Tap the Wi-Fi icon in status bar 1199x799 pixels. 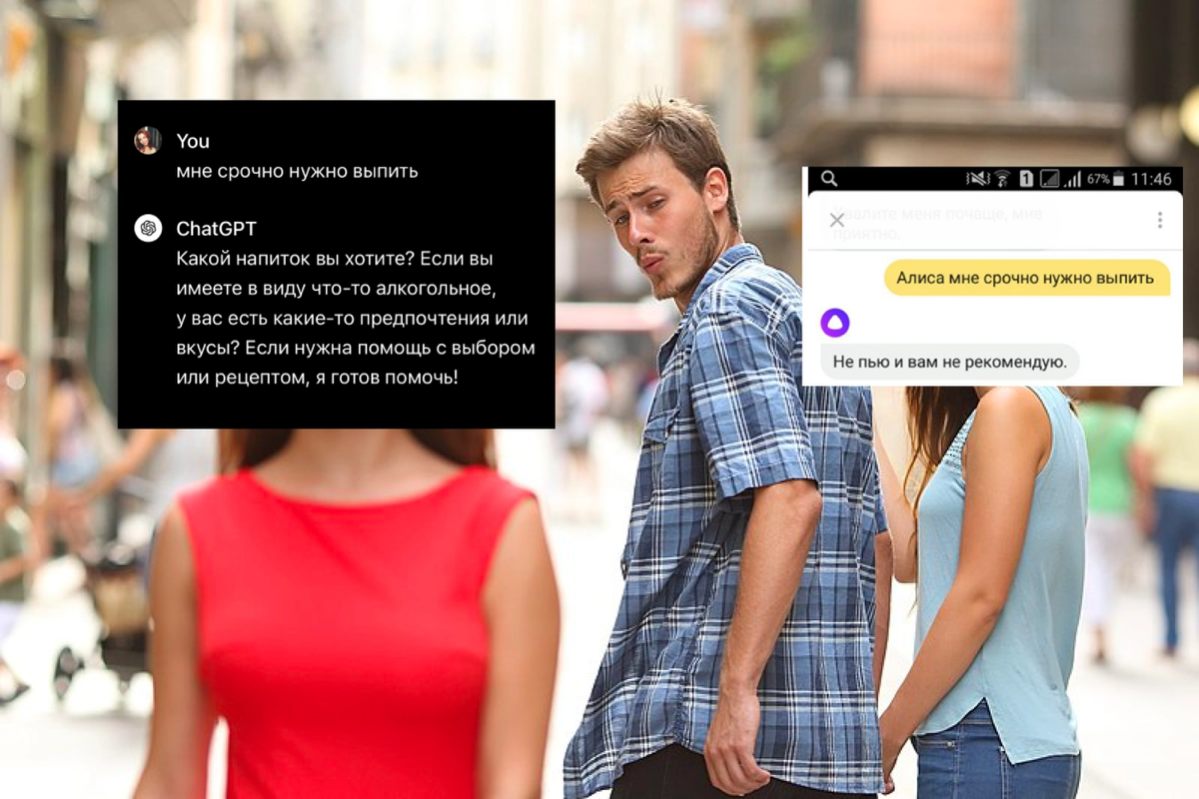tap(1002, 179)
